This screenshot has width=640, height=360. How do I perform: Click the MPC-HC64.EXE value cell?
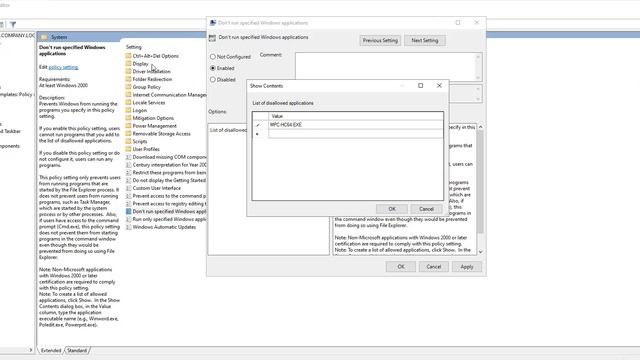(356, 125)
